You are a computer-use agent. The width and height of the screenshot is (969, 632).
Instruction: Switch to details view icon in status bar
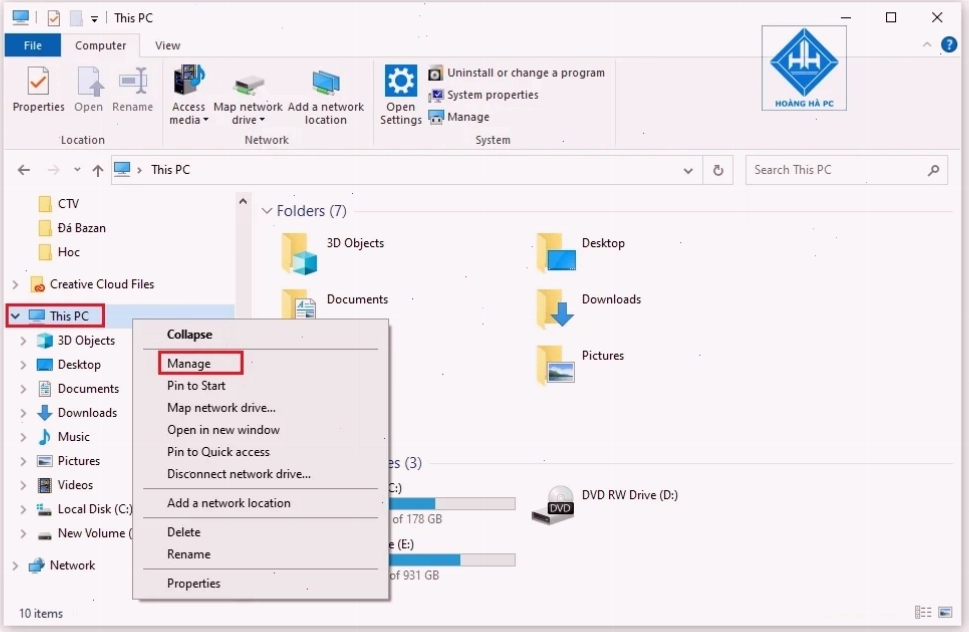click(923, 612)
